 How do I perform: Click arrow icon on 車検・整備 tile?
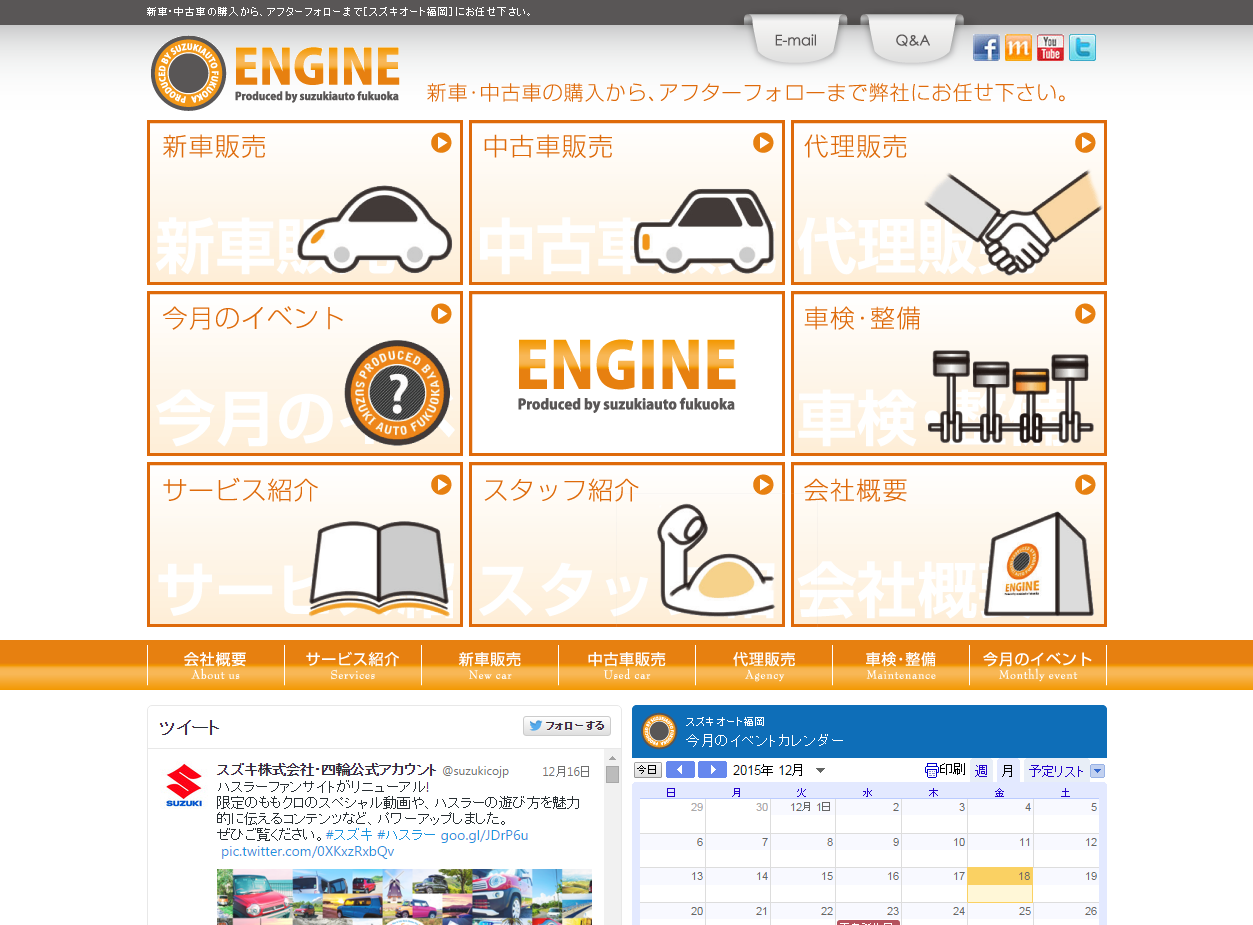(x=1085, y=314)
